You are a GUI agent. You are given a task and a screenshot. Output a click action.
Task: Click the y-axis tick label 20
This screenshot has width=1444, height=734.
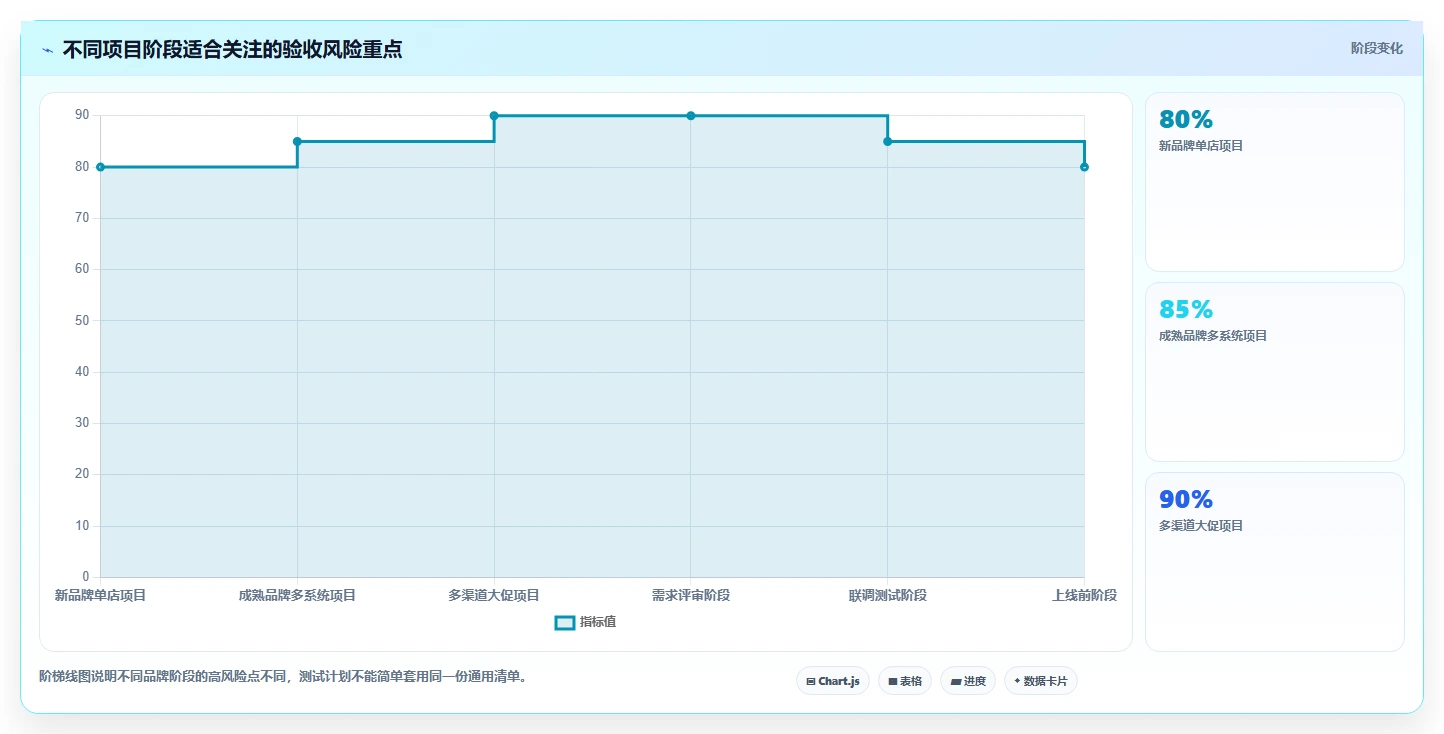coord(82,475)
